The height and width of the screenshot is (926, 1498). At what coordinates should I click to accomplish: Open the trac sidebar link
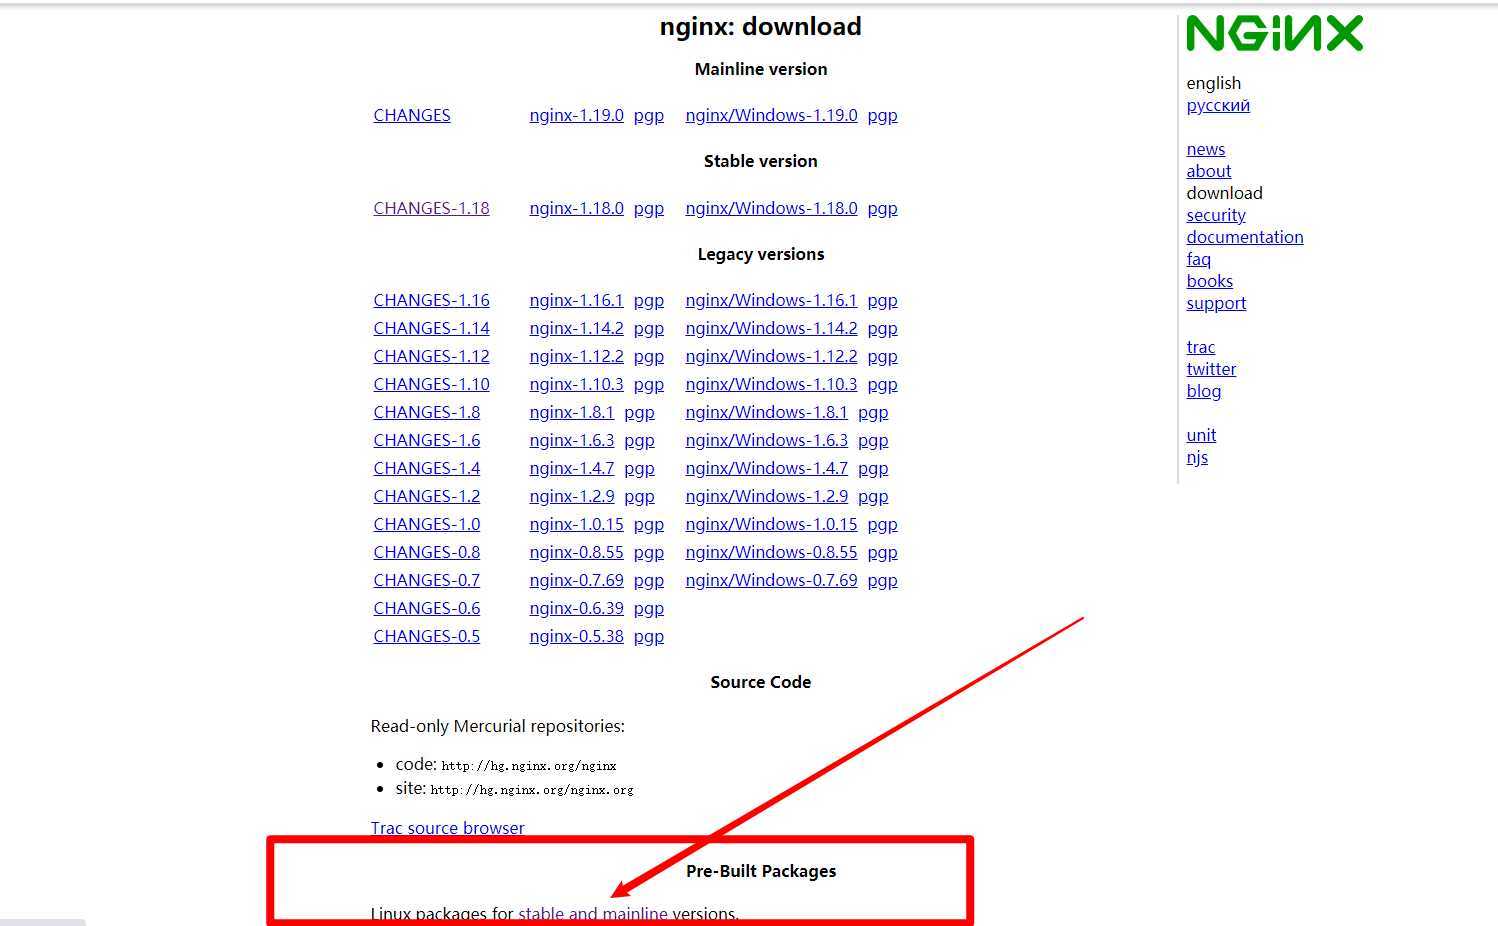(1200, 347)
